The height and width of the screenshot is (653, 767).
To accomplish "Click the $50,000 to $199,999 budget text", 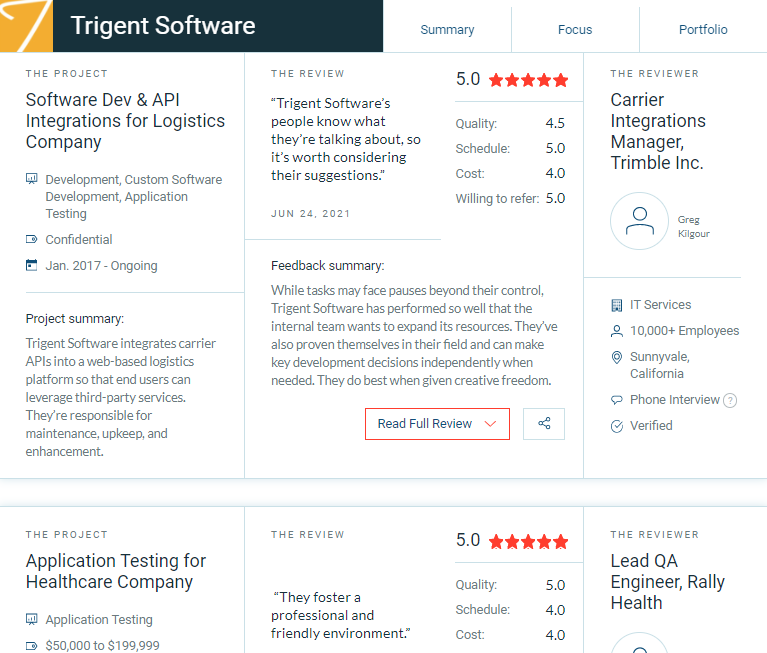I will pos(102,646).
